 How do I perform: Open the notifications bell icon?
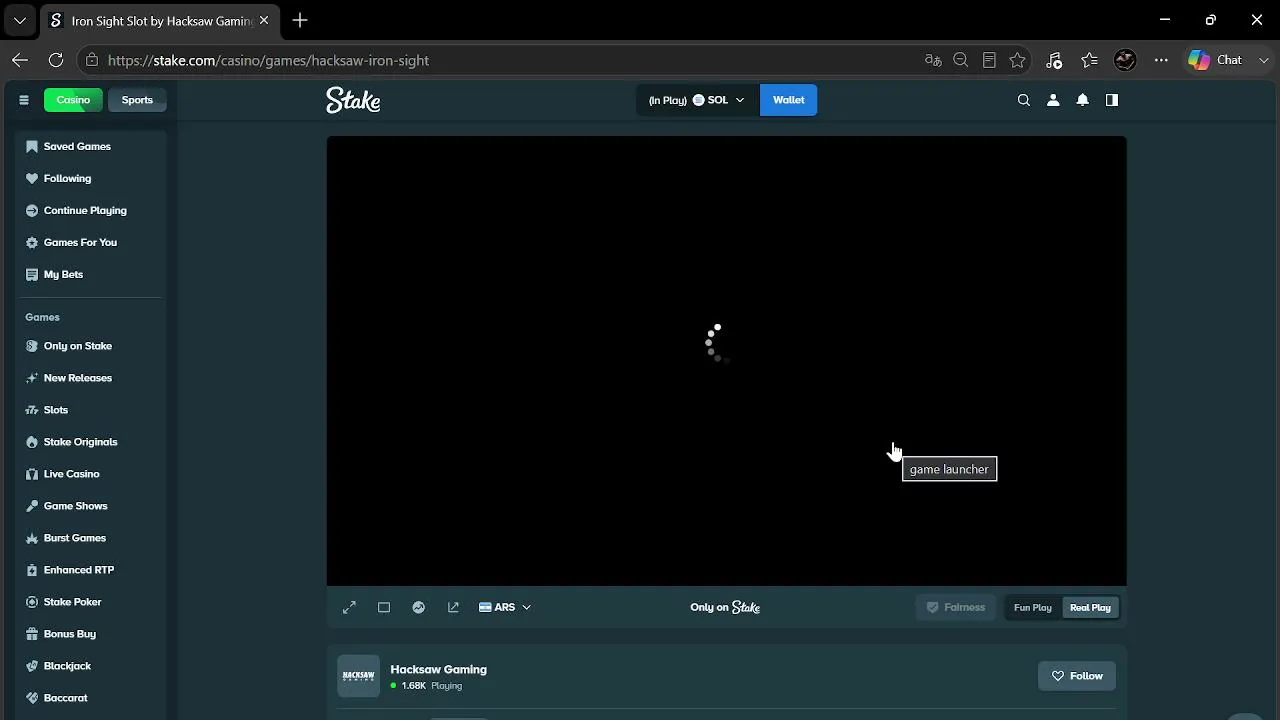pyautogui.click(x=1082, y=100)
